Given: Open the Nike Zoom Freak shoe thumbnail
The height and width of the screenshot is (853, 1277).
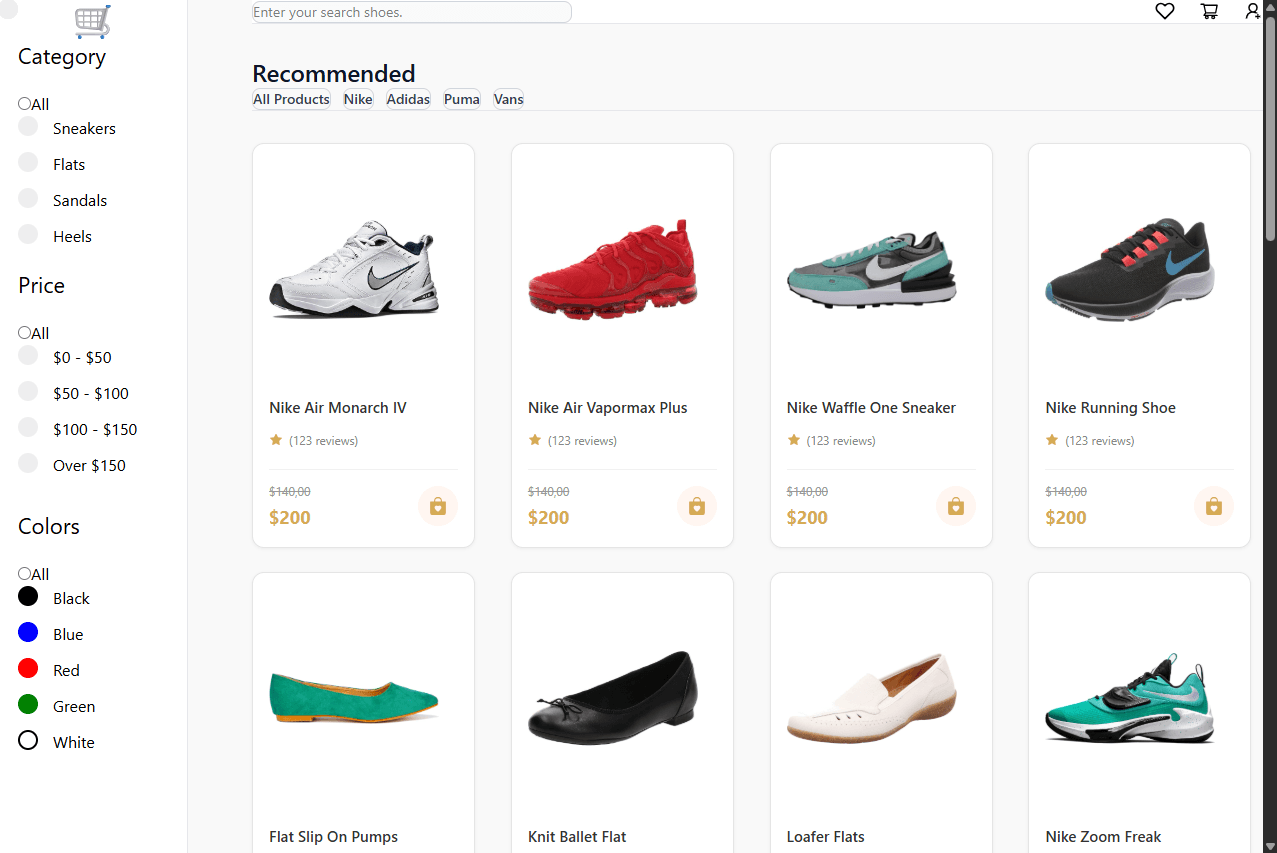Looking at the screenshot, I should [x=1130, y=699].
